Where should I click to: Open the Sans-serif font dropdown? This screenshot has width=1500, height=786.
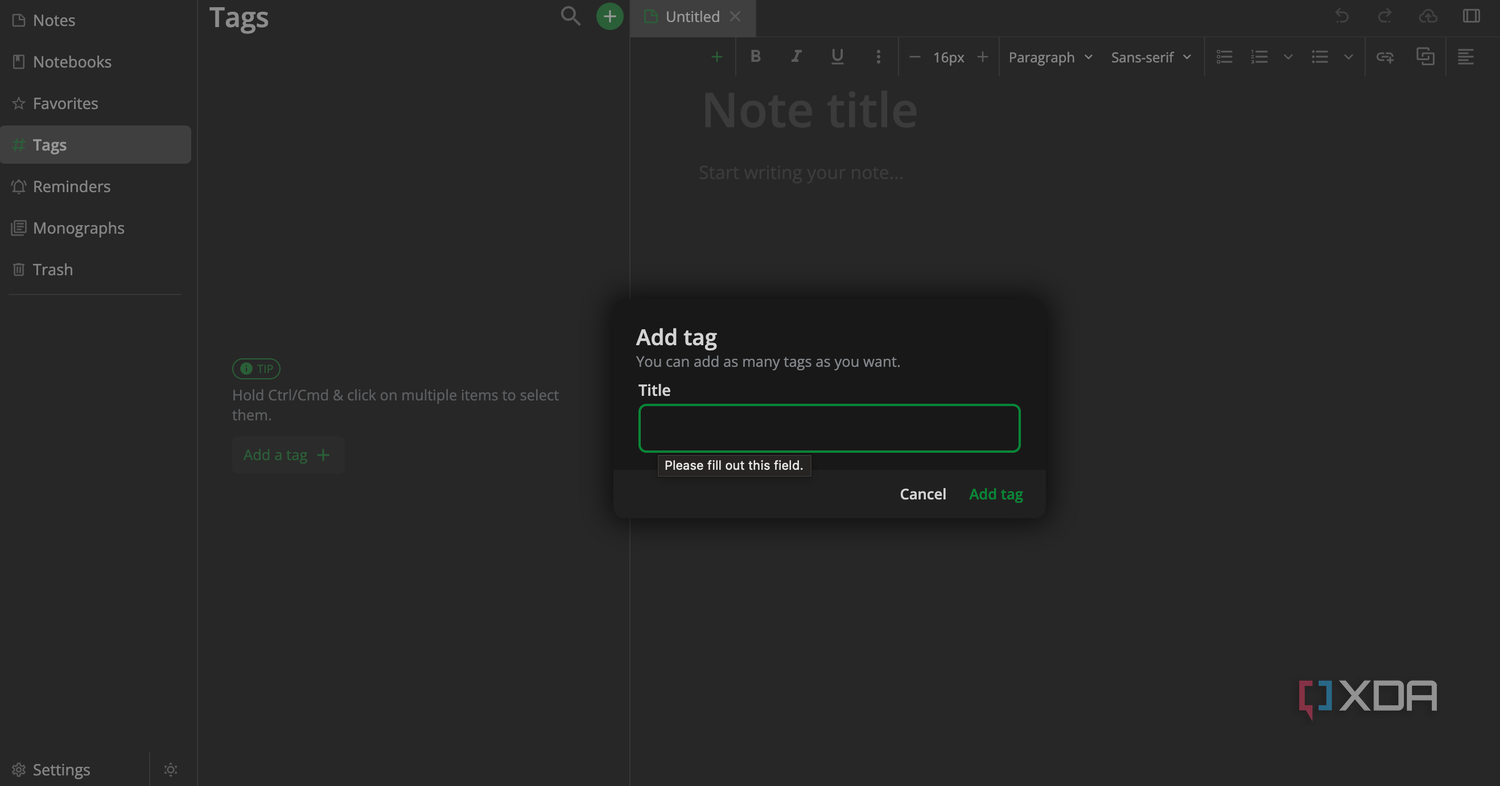point(1151,57)
